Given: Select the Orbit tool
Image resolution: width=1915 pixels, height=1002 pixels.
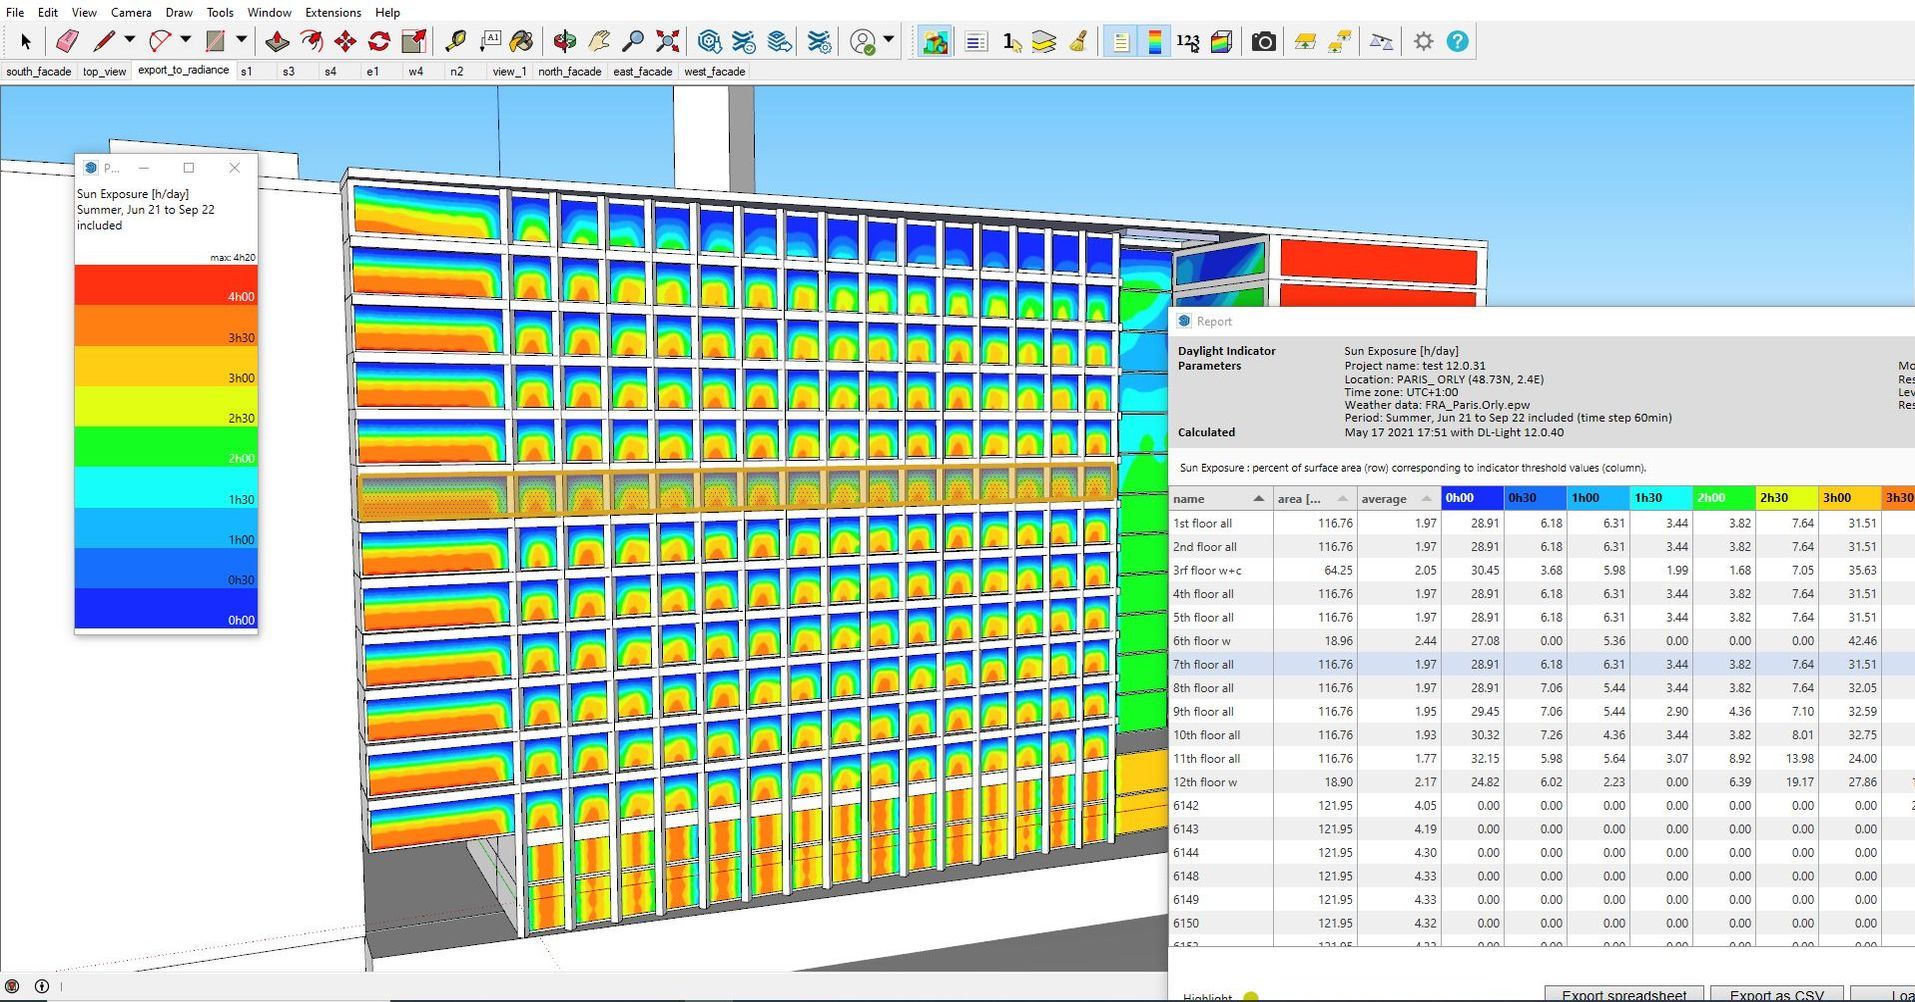Looking at the screenshot, I should [565, 41].
